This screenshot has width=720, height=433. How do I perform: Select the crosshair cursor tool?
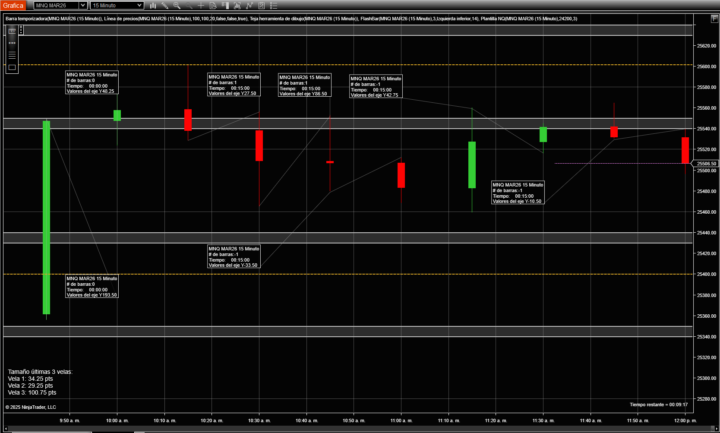point(201,6)
